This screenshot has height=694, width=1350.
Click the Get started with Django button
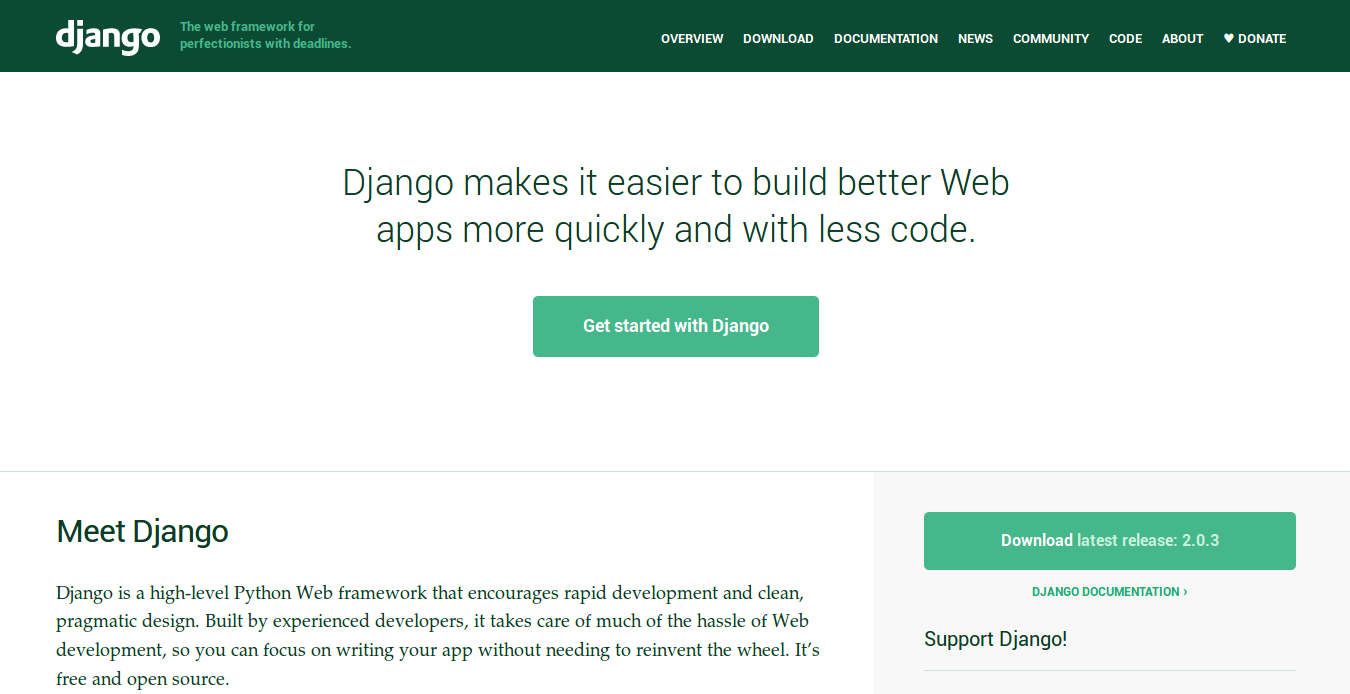click(x=676, y=326)
